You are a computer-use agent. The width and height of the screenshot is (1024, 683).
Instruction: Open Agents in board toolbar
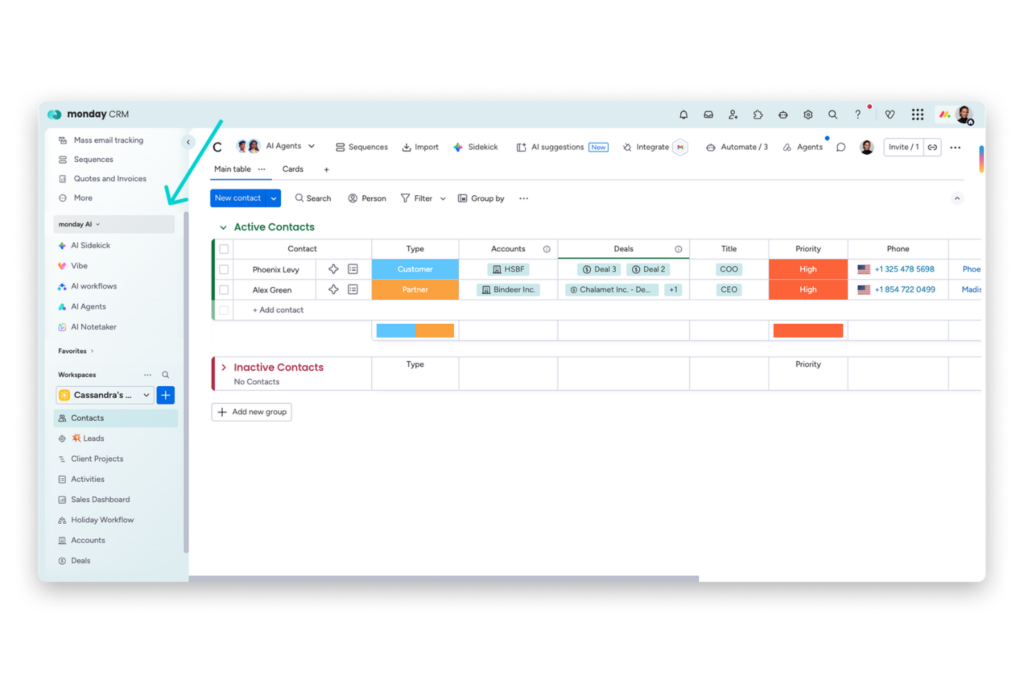(x=803, y=147)
